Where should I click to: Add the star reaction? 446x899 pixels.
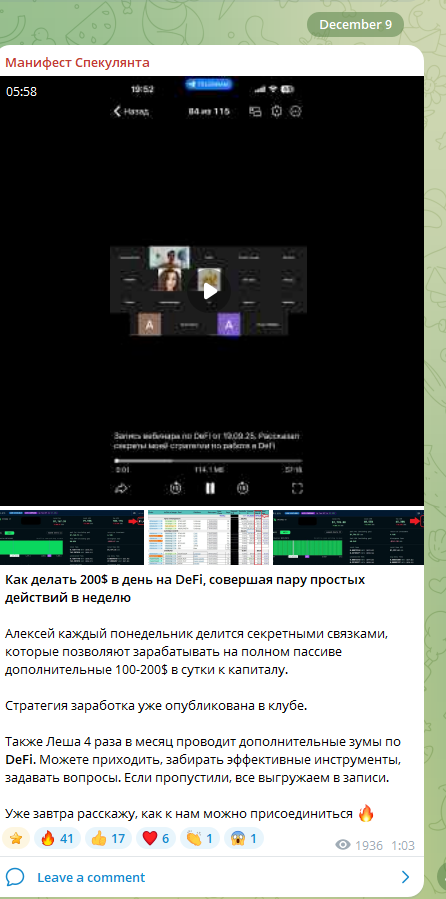click(x=16, y=838)
